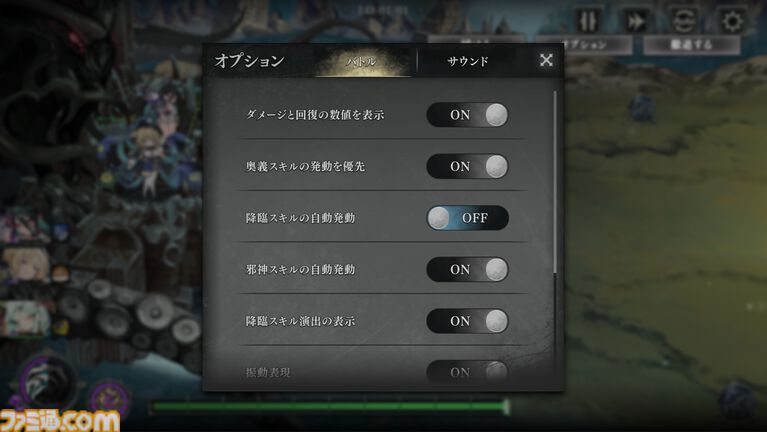
Task: Click the 撤退する button at top right
Action: [691, 45]
